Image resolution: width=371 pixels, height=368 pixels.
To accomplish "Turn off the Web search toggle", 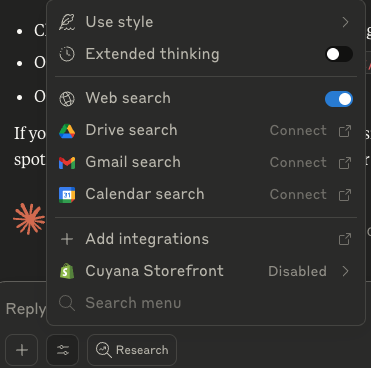I will [339, 99].
